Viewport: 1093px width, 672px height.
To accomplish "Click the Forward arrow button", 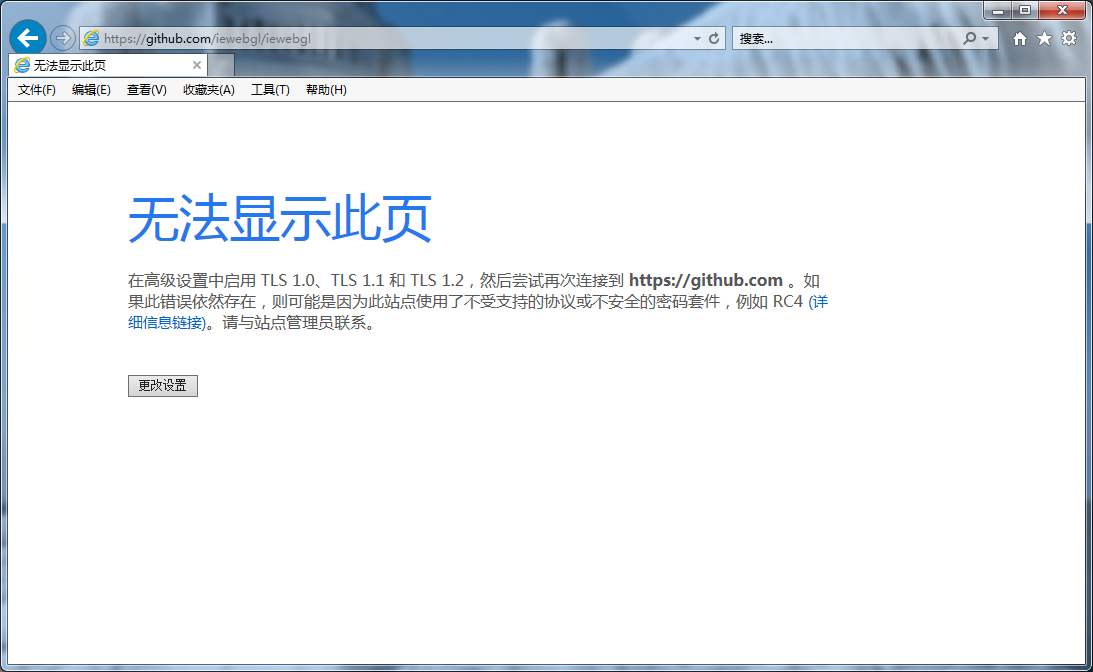I will coord(63,38).
